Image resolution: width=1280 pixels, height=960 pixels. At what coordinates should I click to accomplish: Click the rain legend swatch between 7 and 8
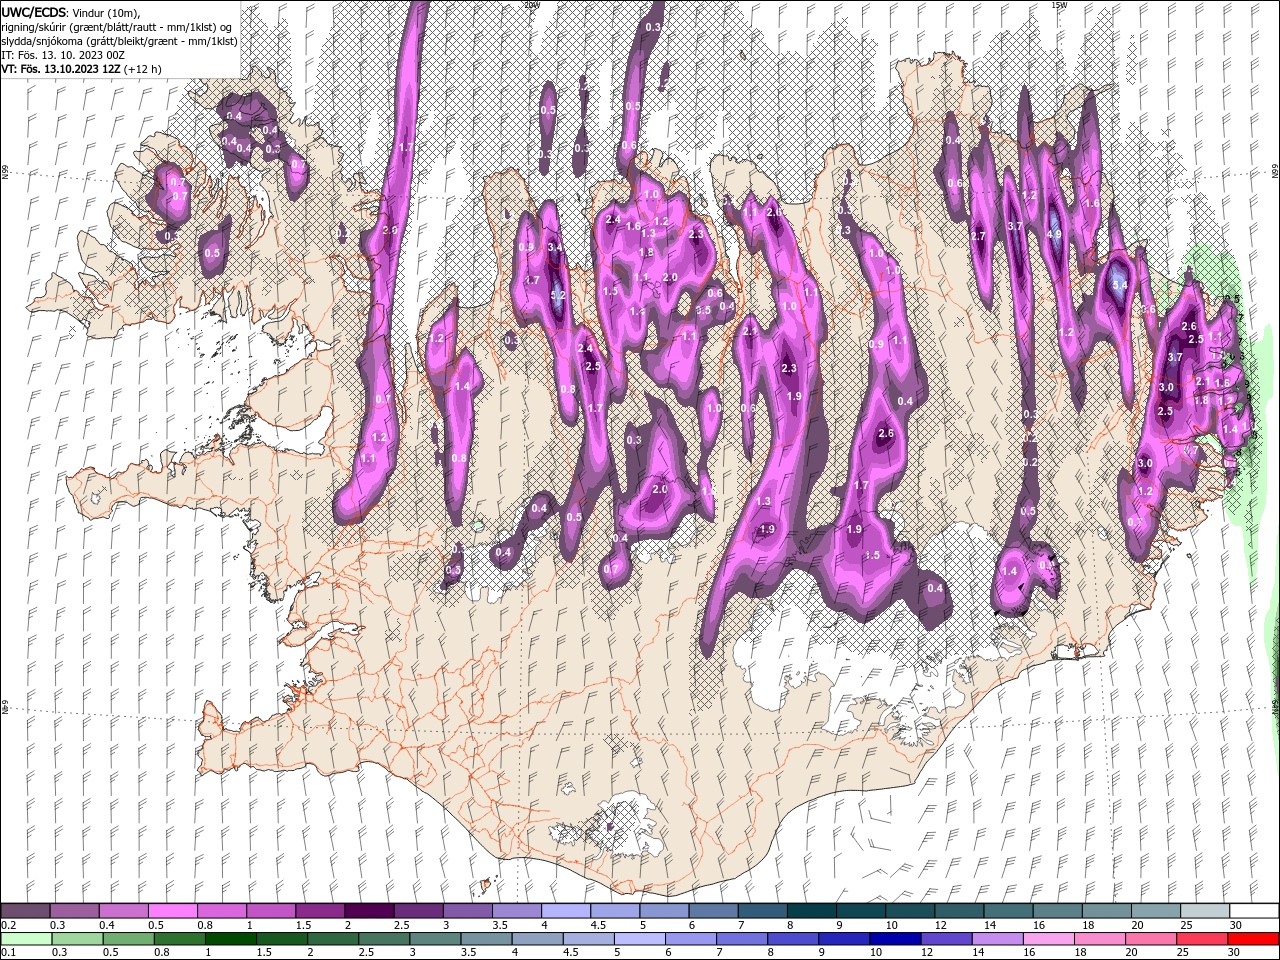[744, 939]
